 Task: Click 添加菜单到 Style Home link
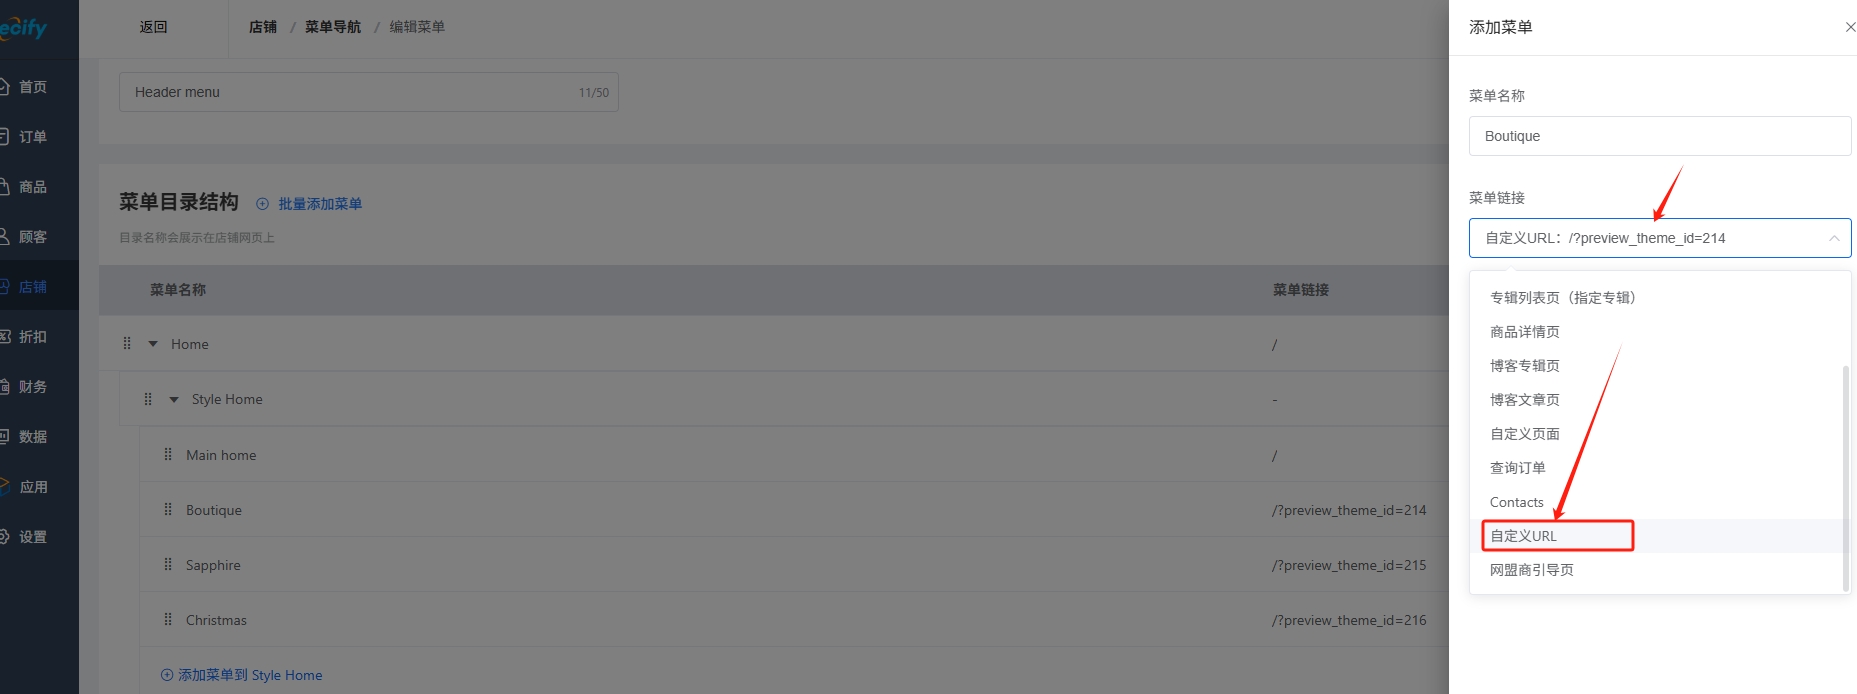point(242,675)
